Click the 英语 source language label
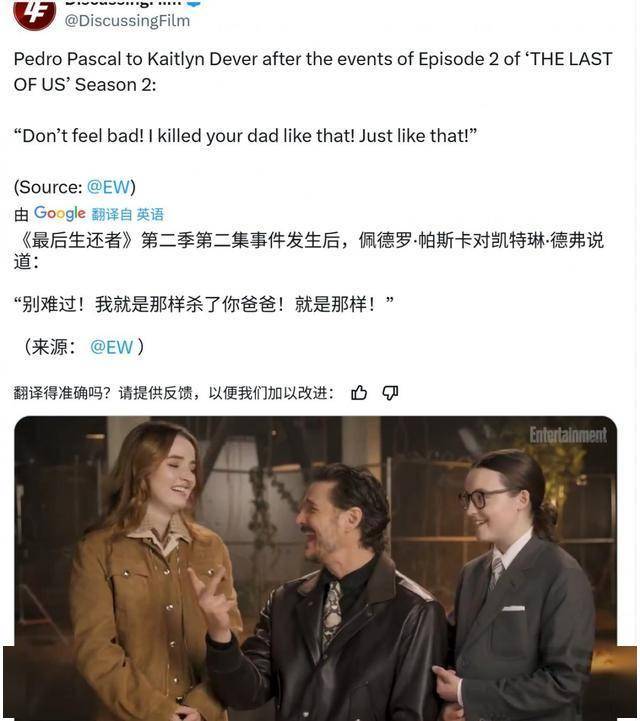 pyautogui.click(x=150, y=214)
